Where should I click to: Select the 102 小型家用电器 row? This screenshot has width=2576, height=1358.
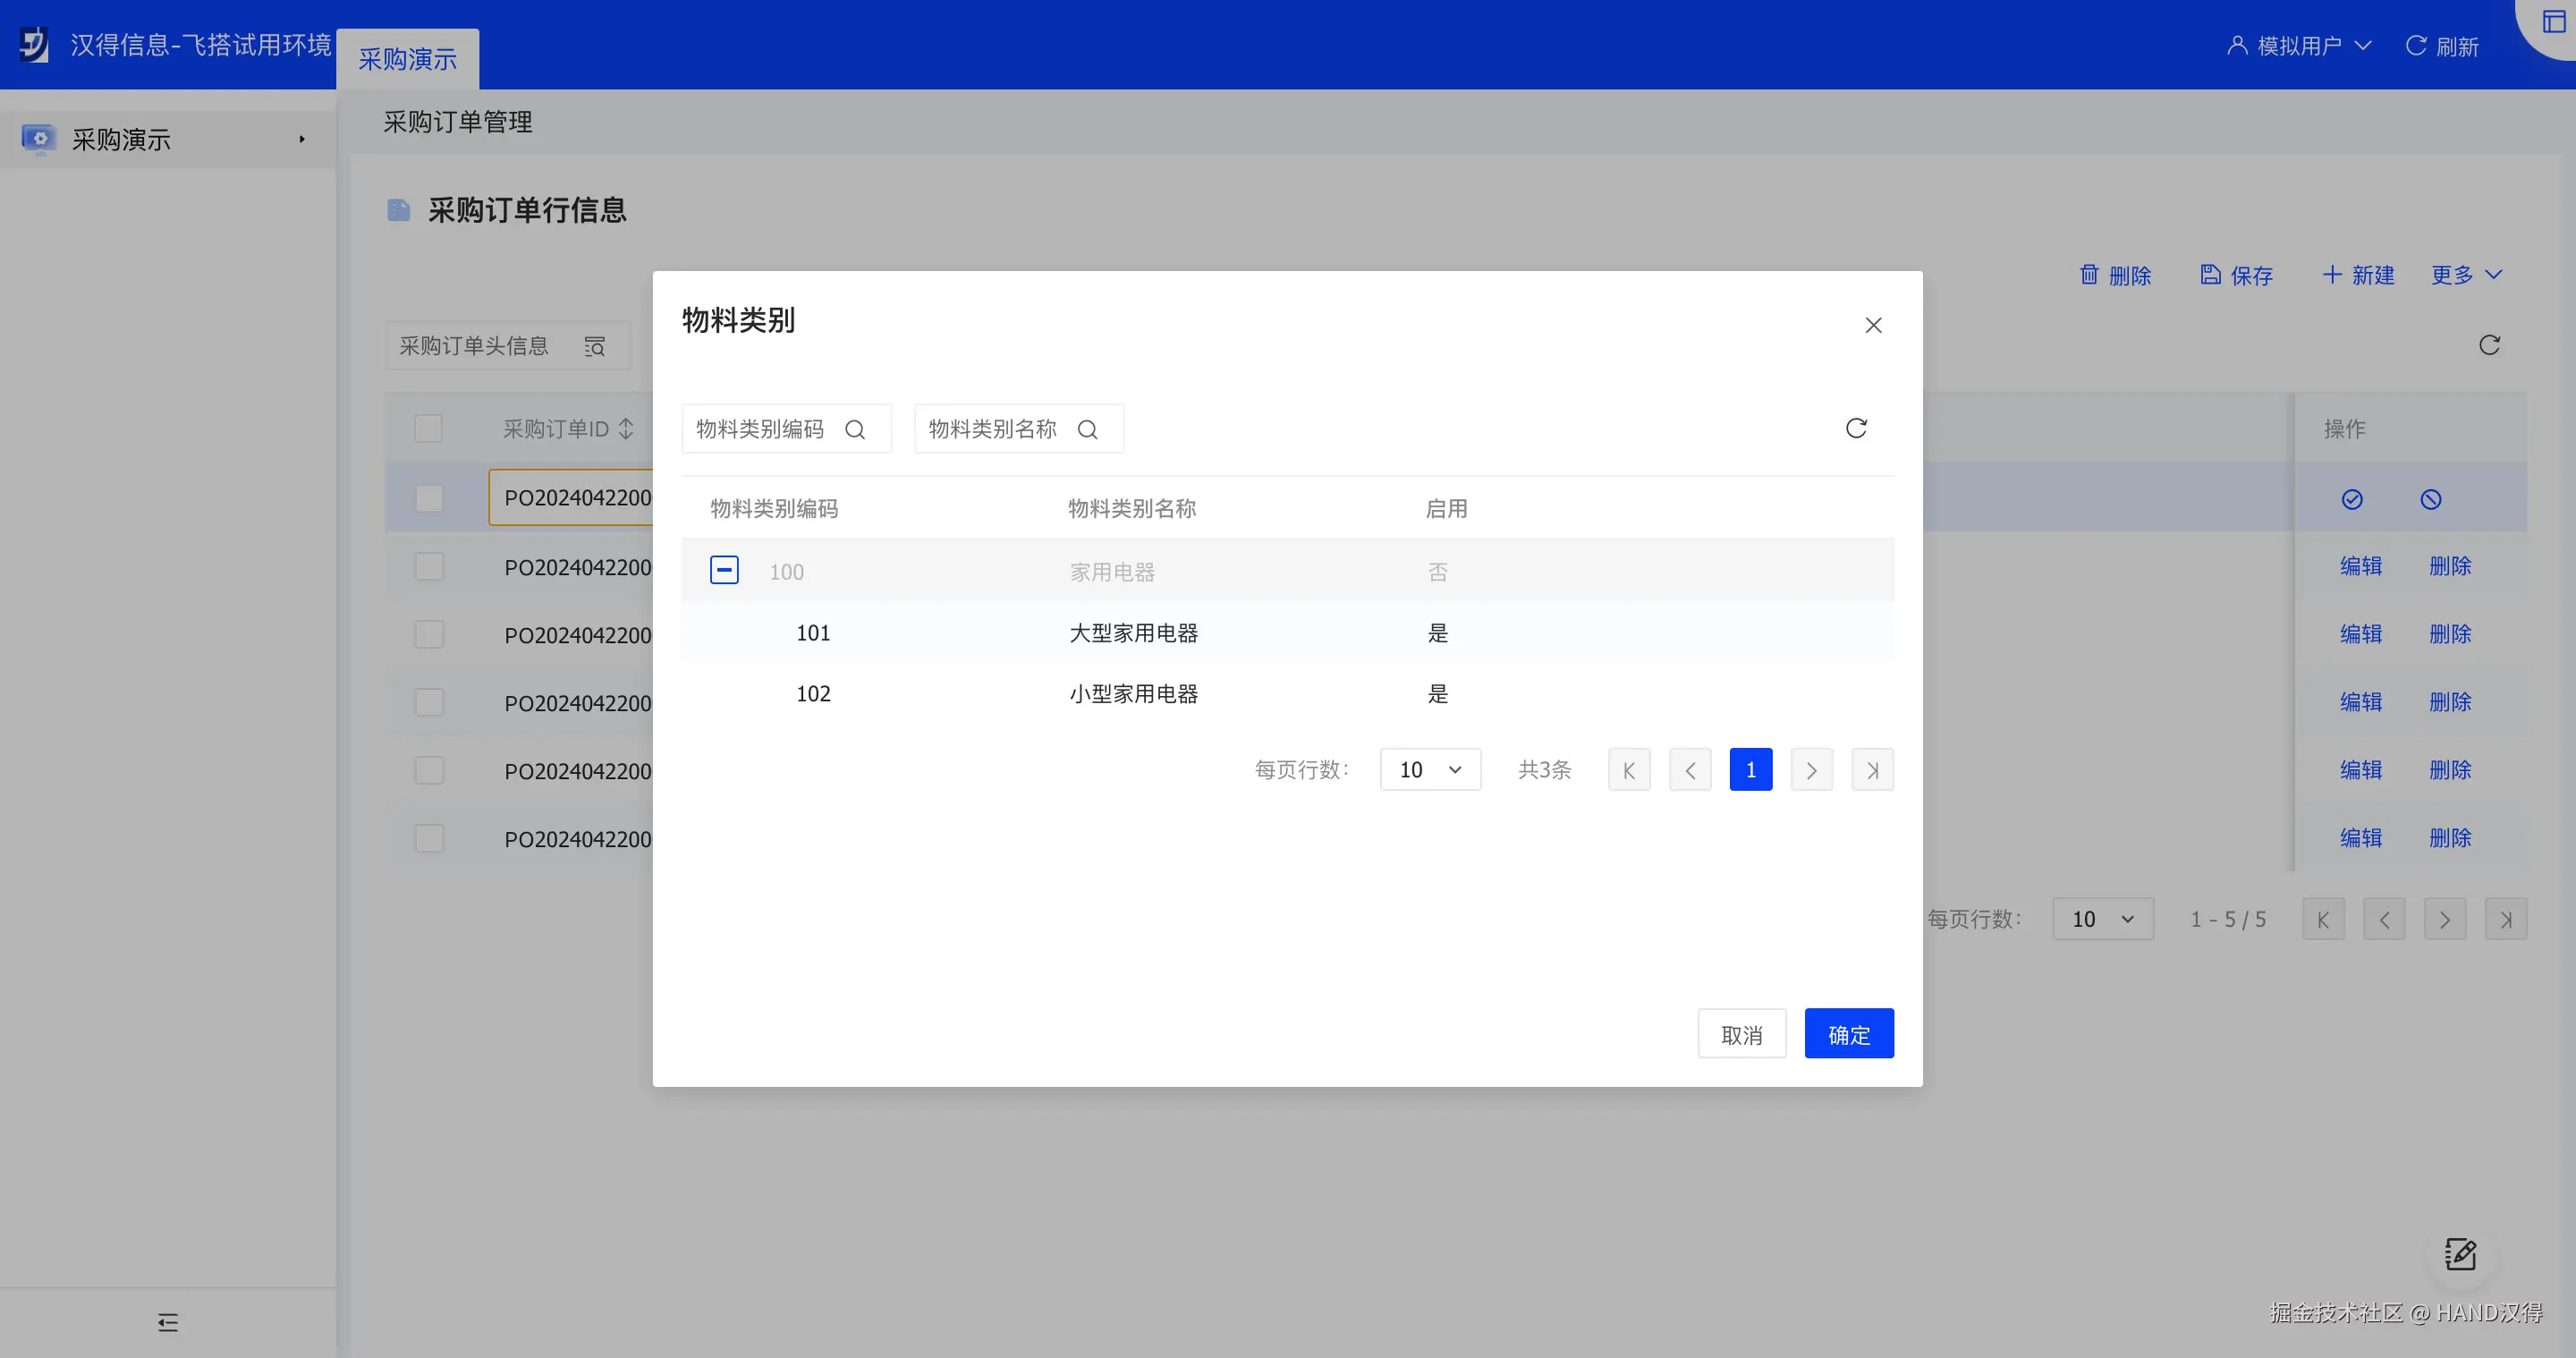[x=1134, y=694]
